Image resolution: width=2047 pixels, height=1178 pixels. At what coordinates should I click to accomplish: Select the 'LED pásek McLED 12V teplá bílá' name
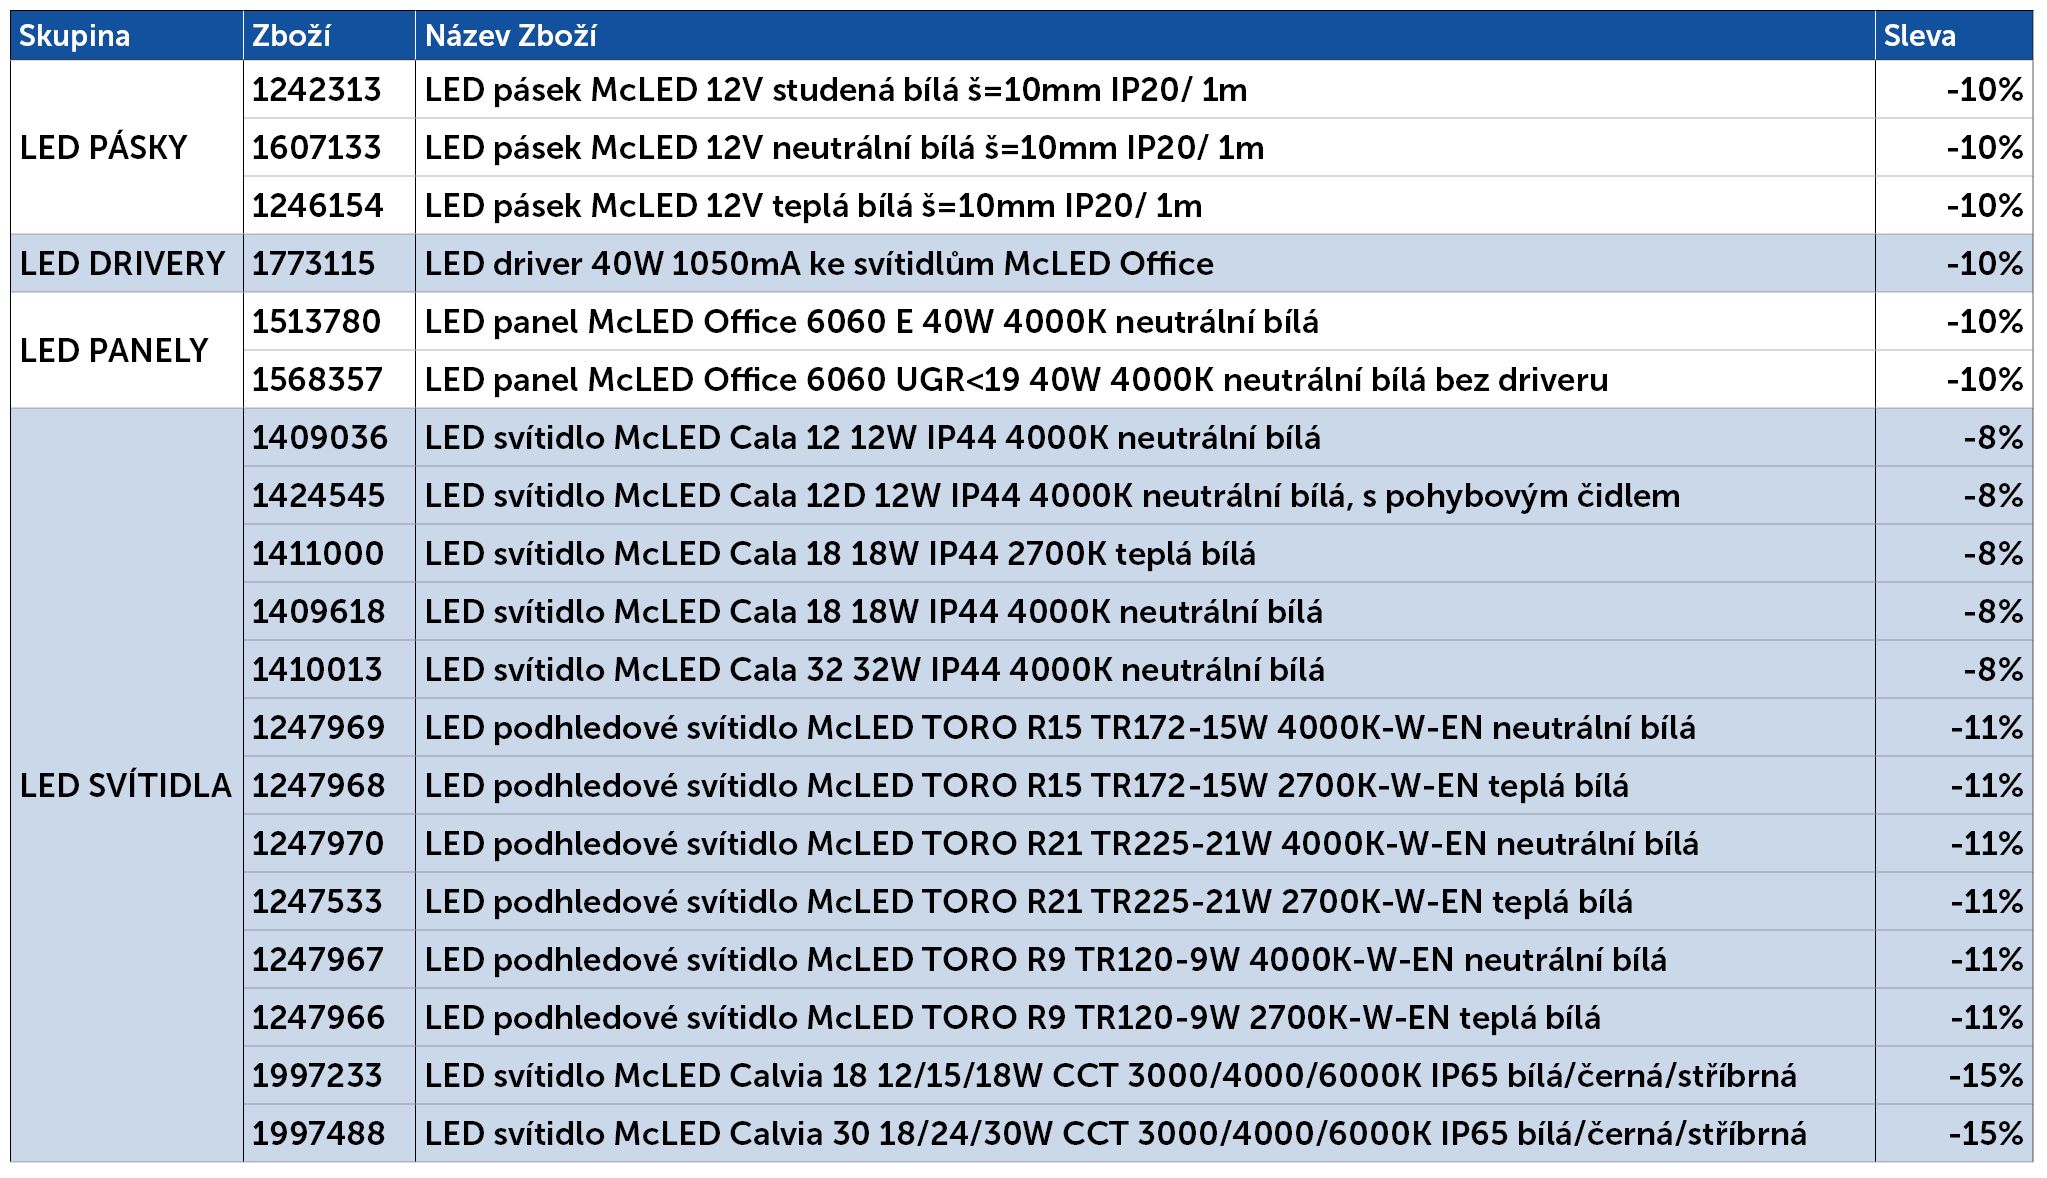(813, 206)
